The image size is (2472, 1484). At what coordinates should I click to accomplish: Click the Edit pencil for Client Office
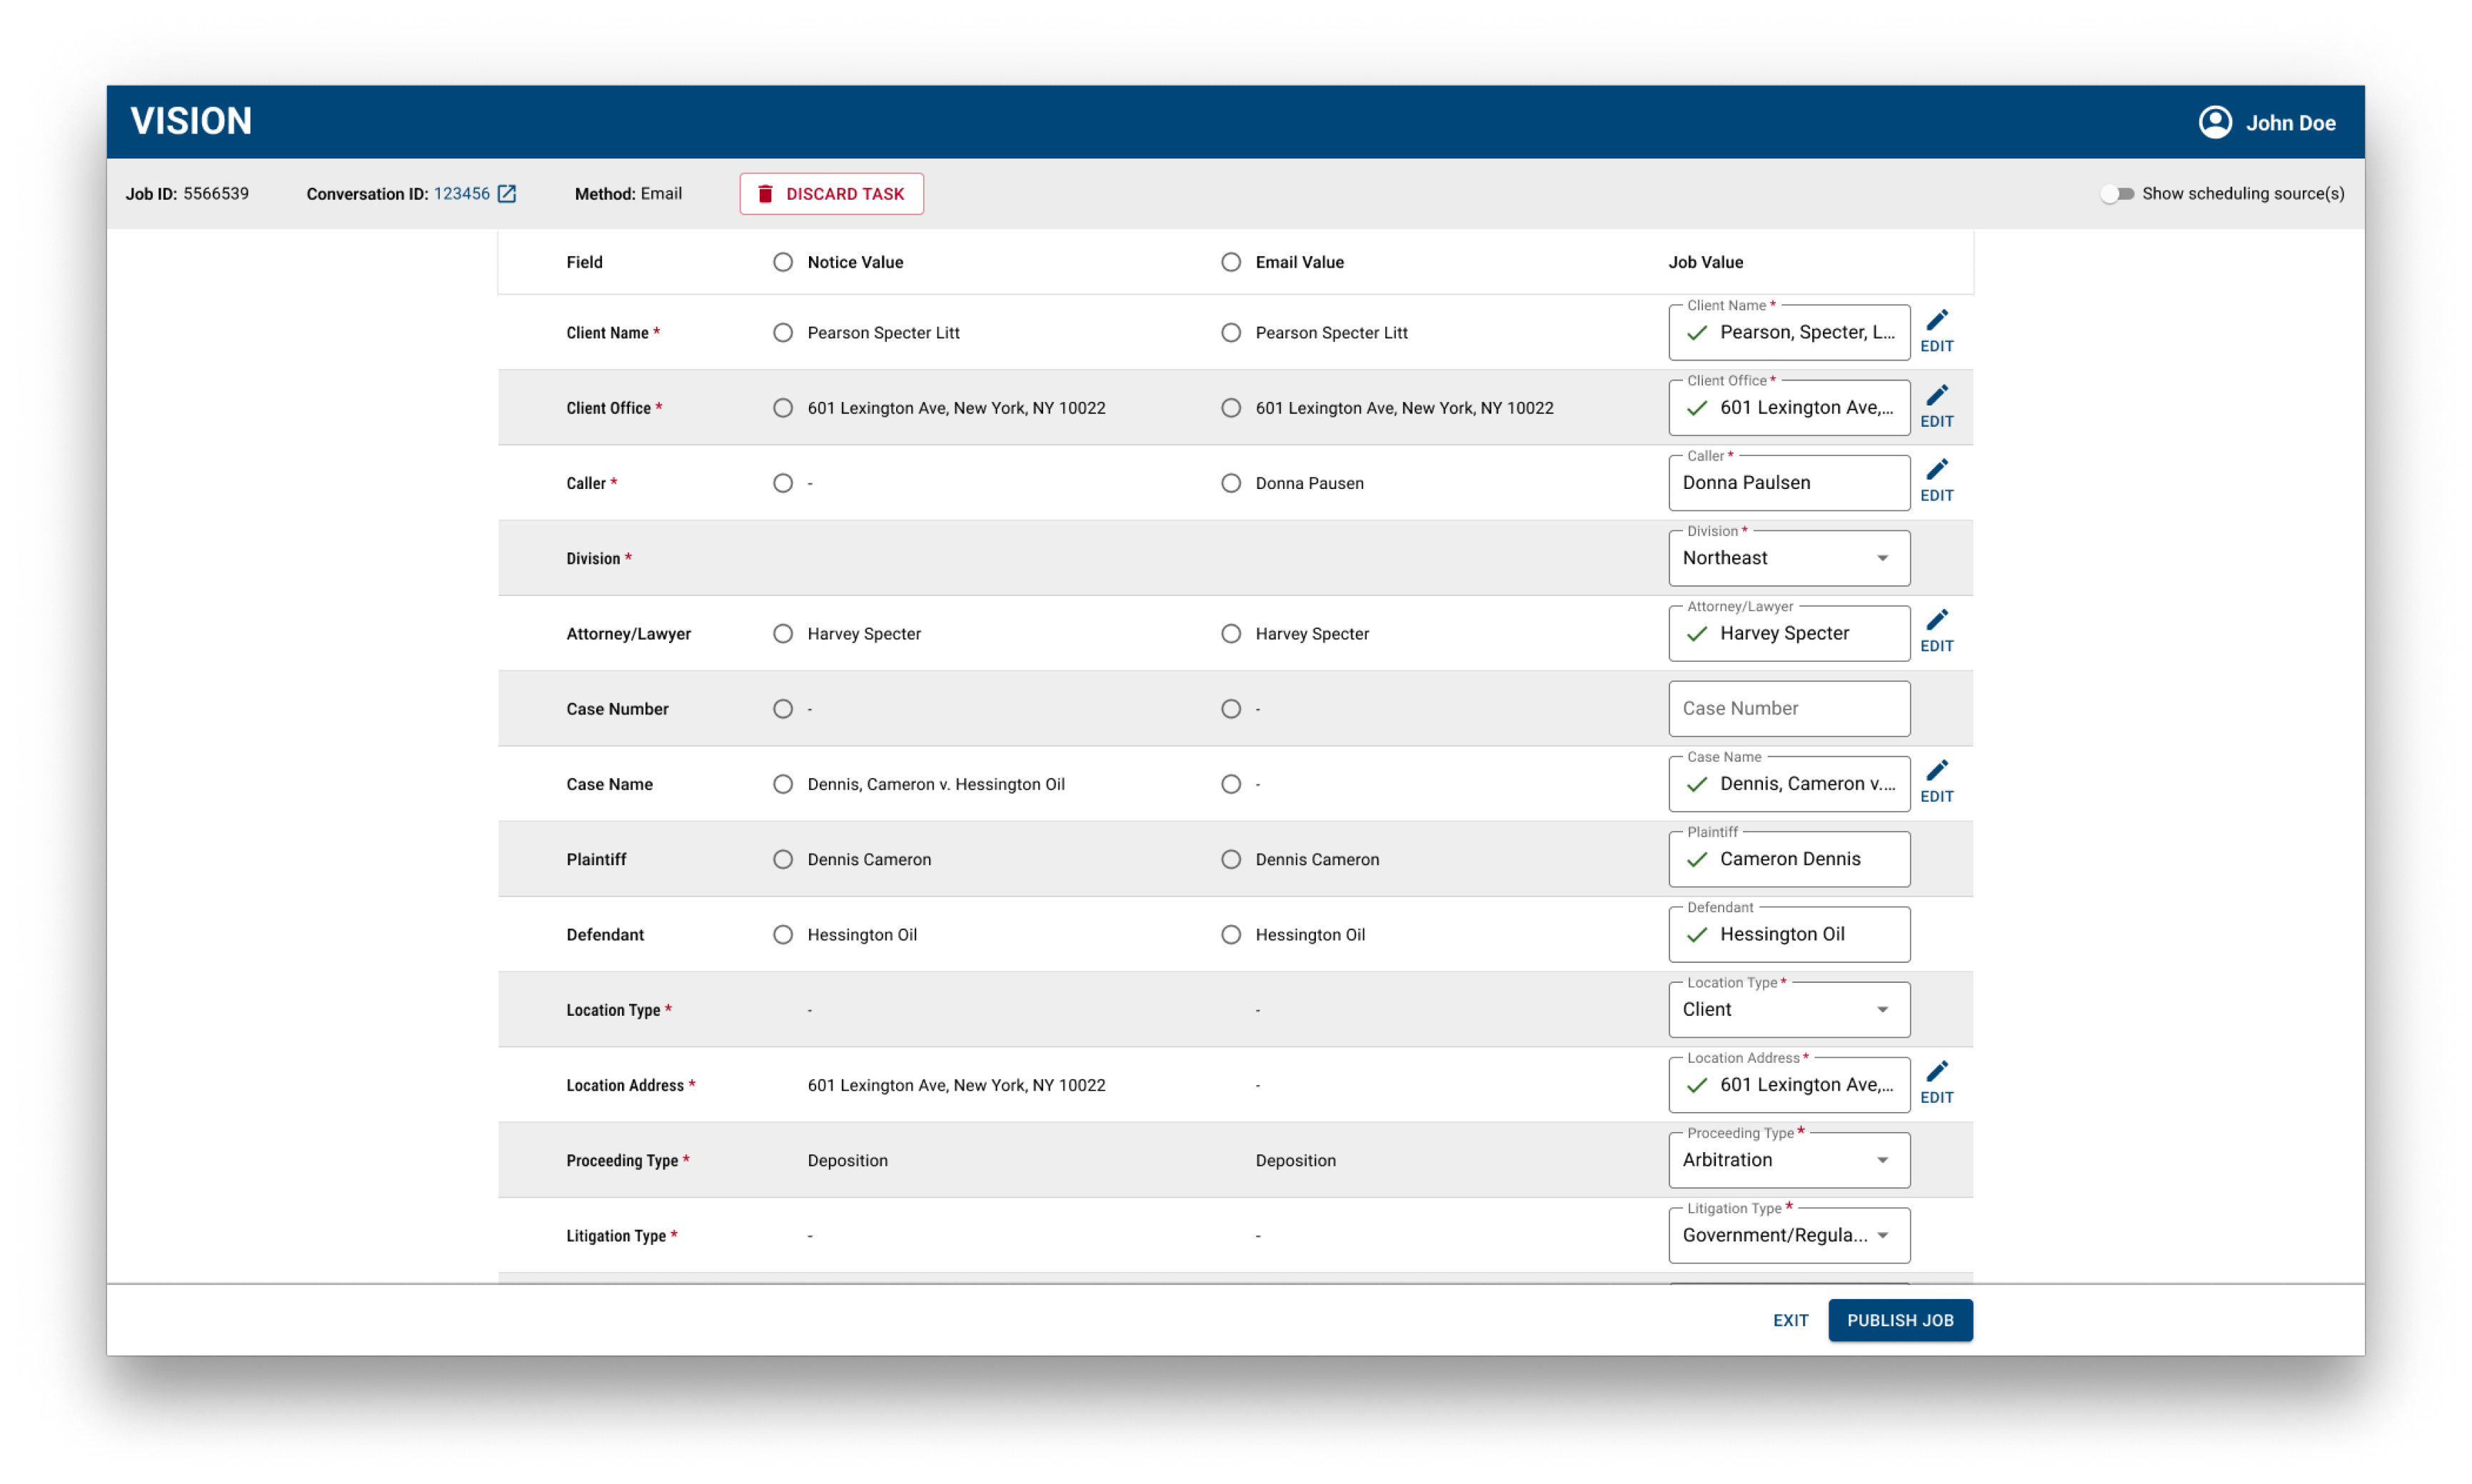point(1936,406)
